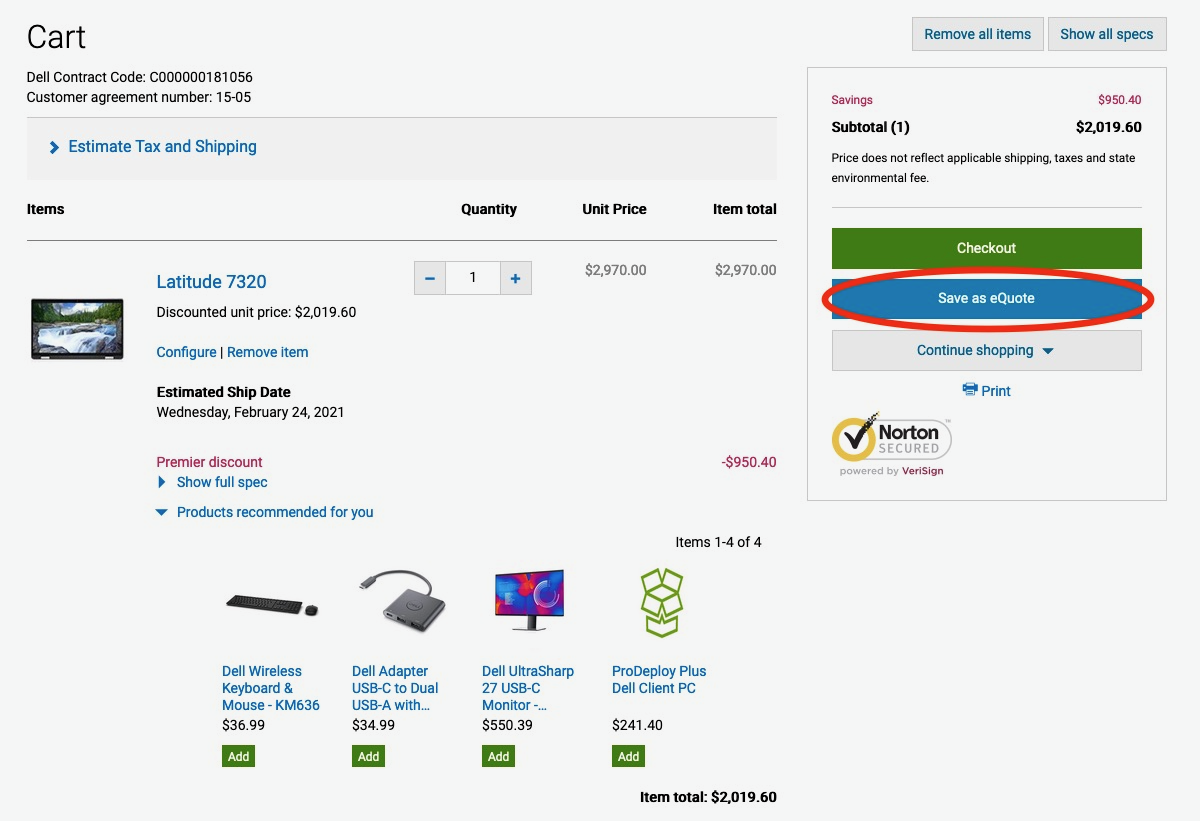Click the Configure link
Viewport: 1200px width, 821px height.
[x=186, y=352]
